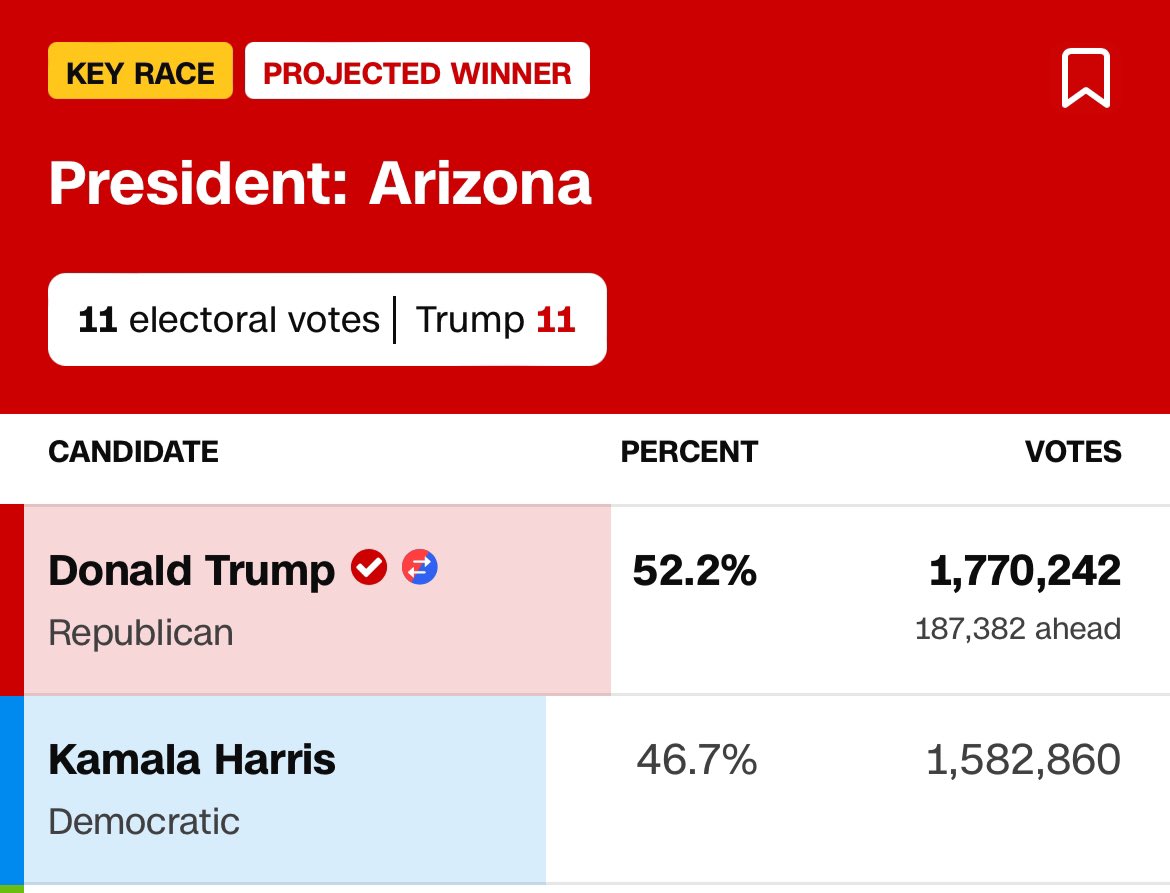Click the Democratic party label
The width and height of the screenshot is (1170, 893).
click(144, 821)
